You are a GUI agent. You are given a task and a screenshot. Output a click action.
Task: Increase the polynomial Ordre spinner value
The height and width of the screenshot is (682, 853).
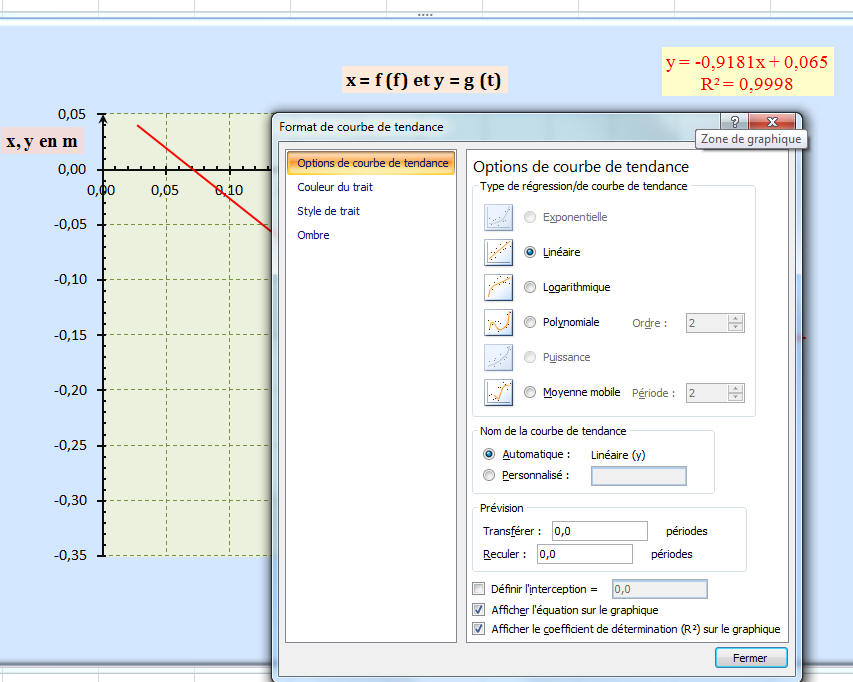pyautogui.click(x=735, y=319)
